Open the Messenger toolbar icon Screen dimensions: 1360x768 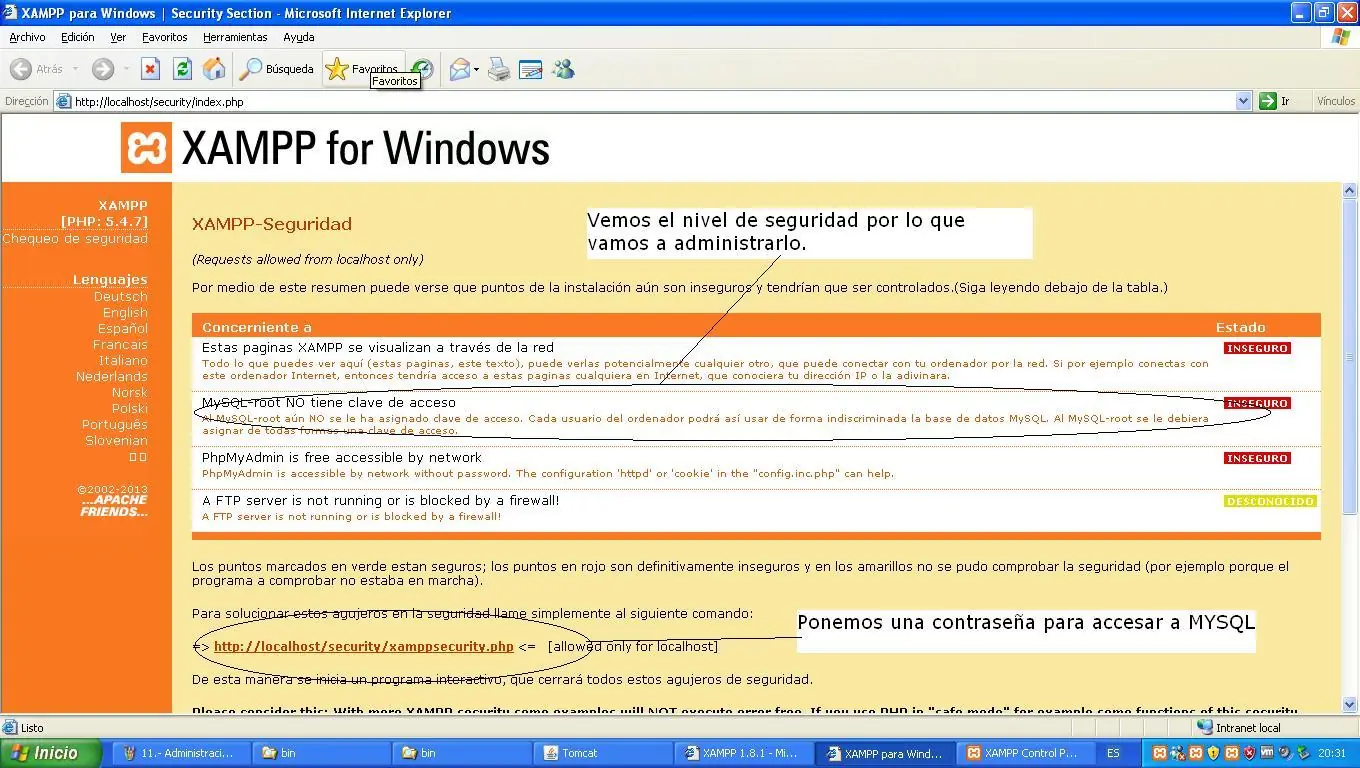pos(563,69)
